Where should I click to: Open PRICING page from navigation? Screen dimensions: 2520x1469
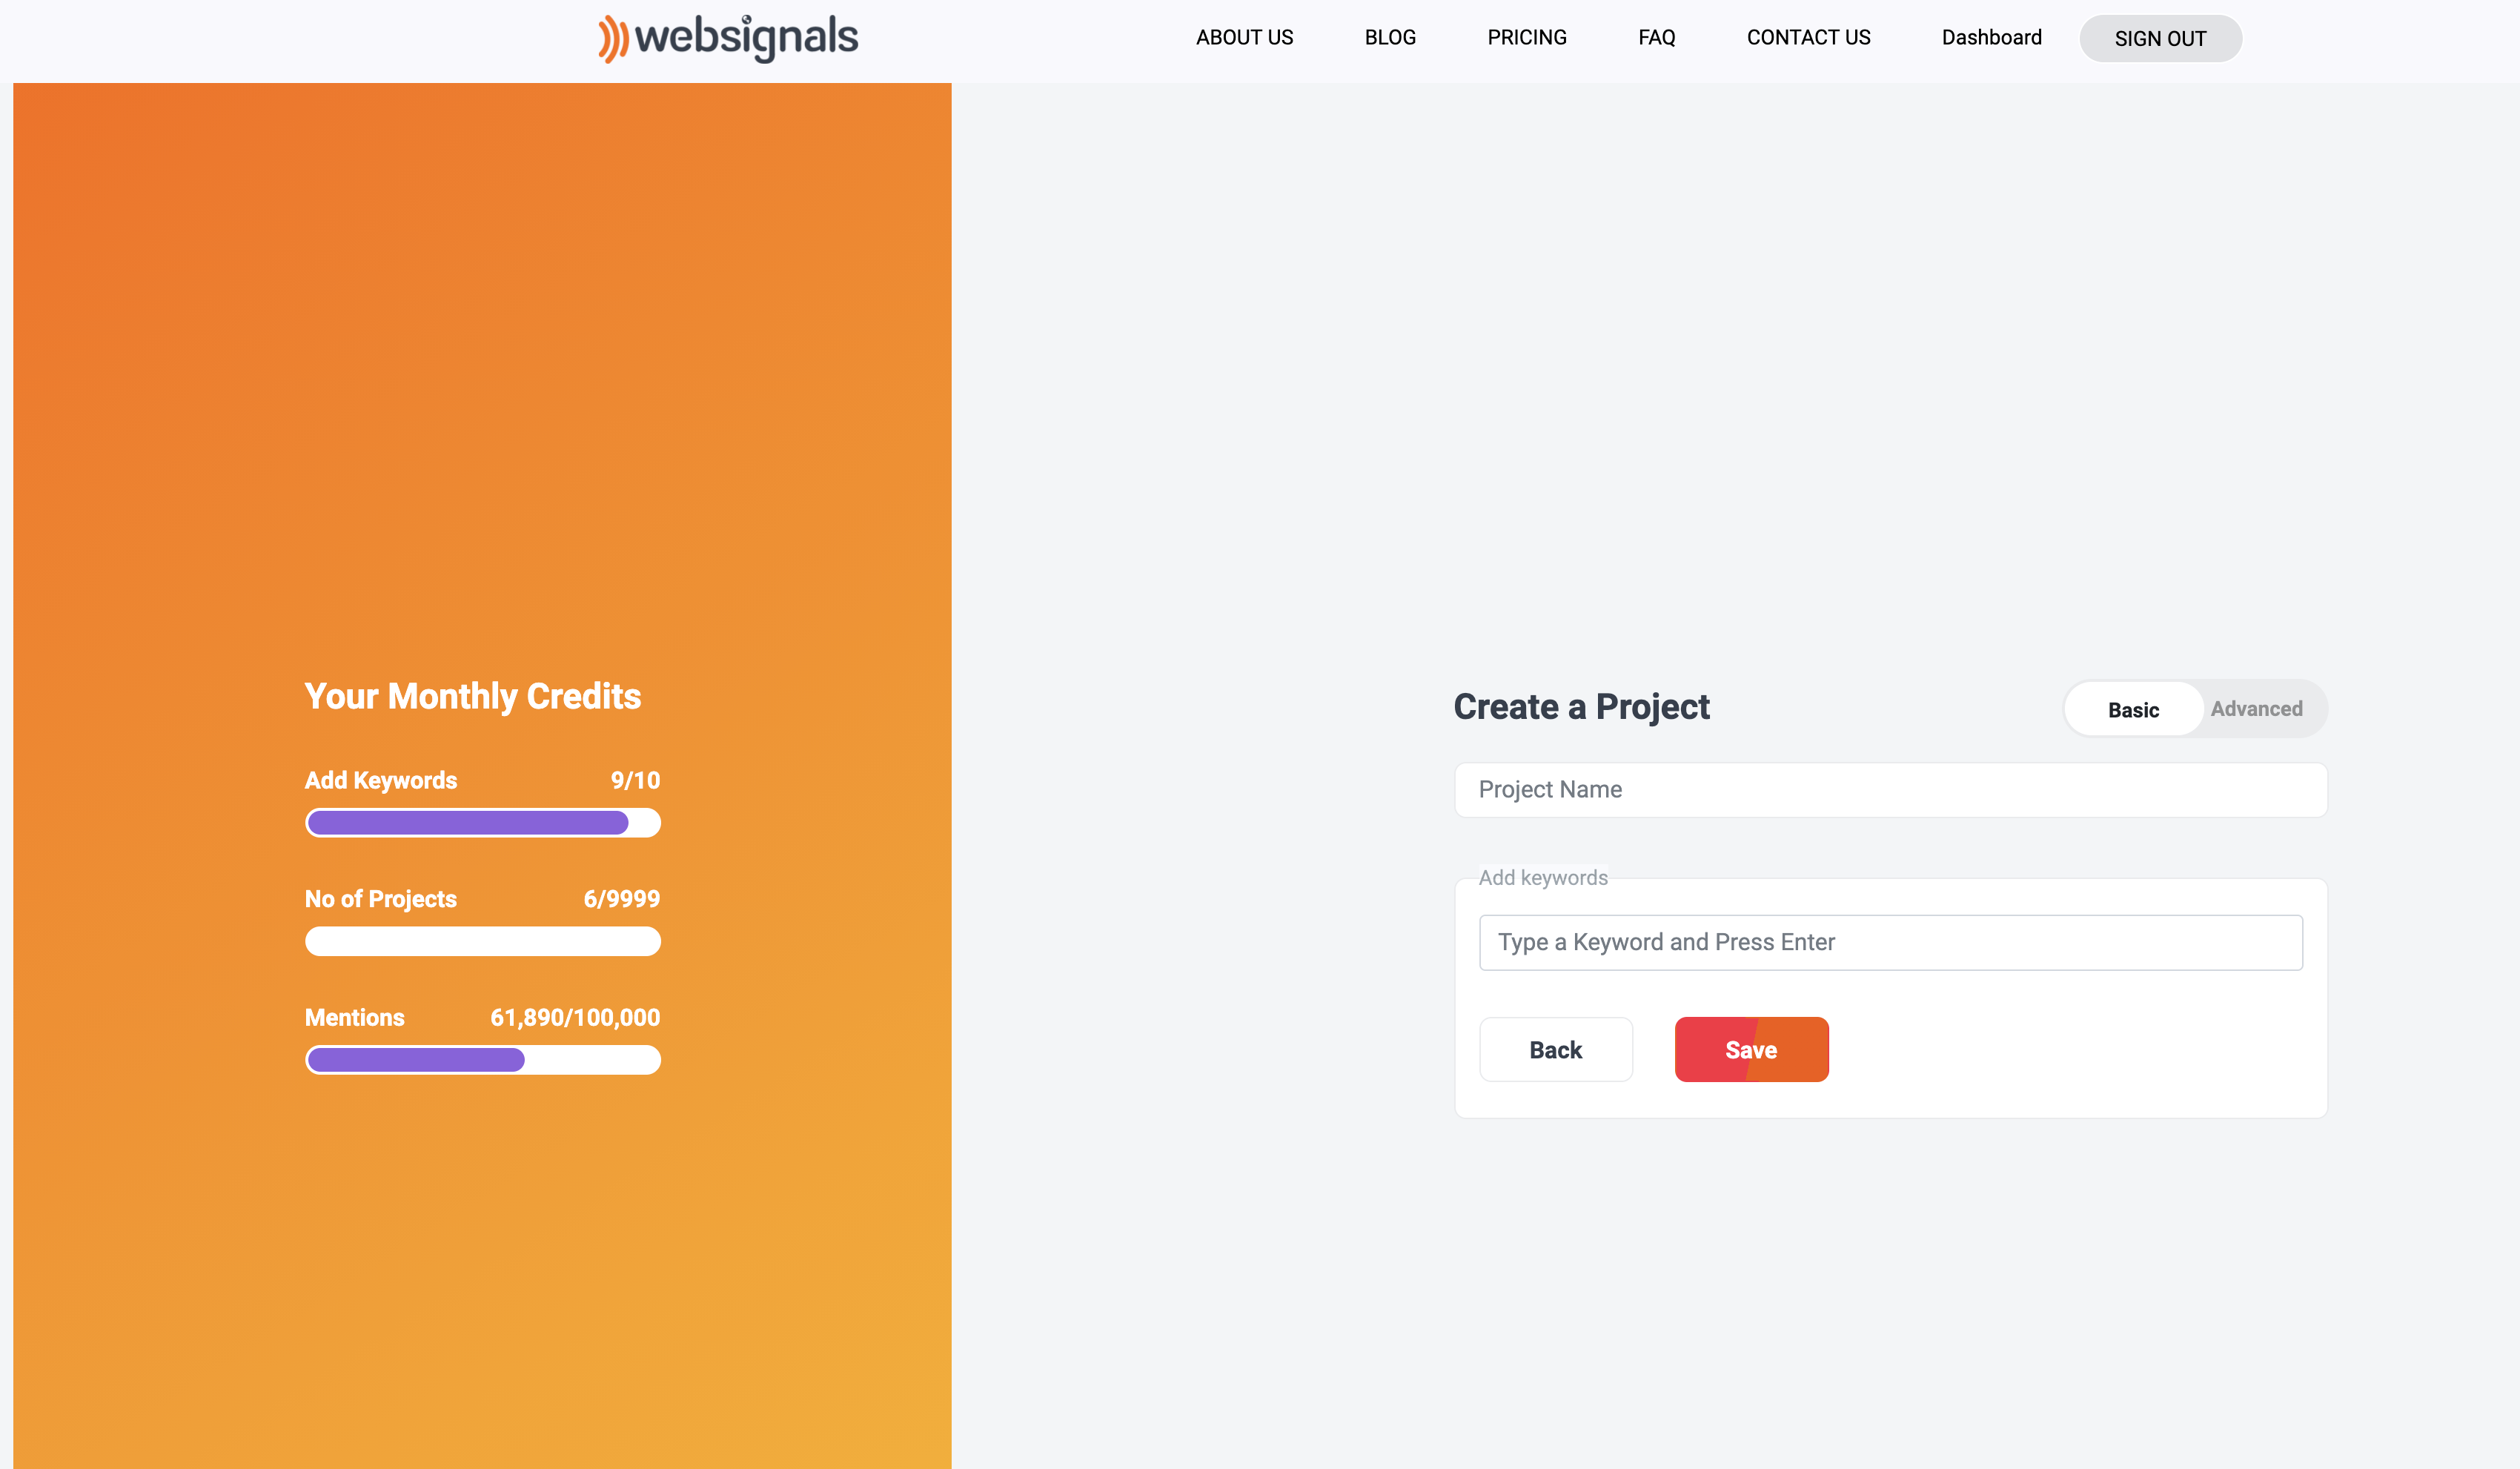[1525, 37]
